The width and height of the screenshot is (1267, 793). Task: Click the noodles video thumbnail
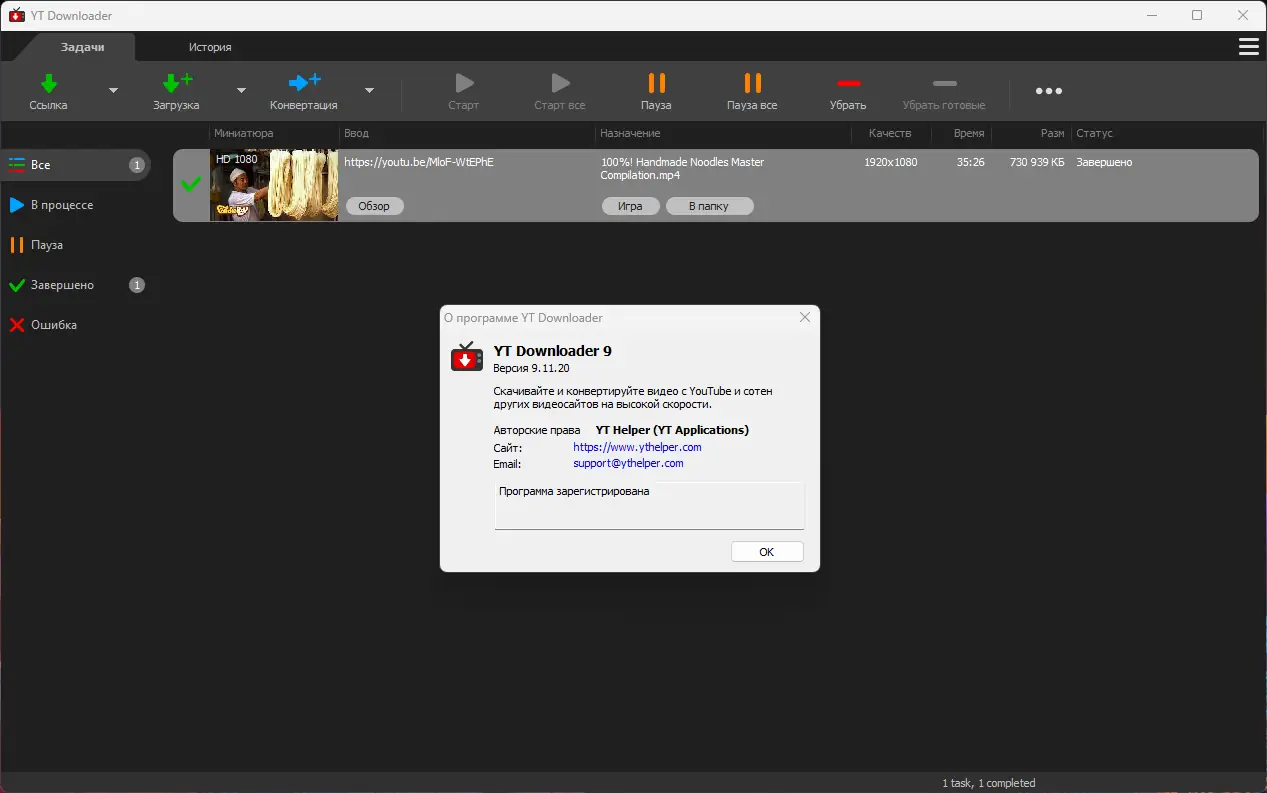tap(274, 185)
